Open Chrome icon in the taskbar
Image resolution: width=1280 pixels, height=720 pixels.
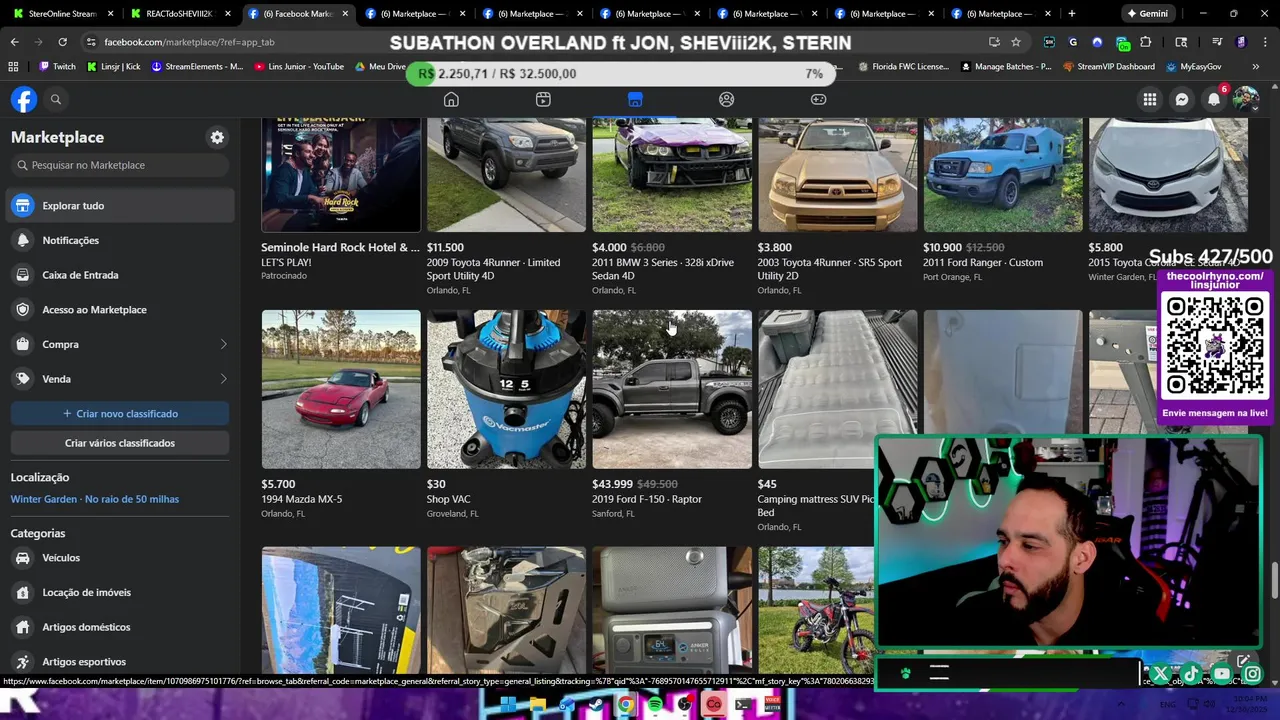626,704
